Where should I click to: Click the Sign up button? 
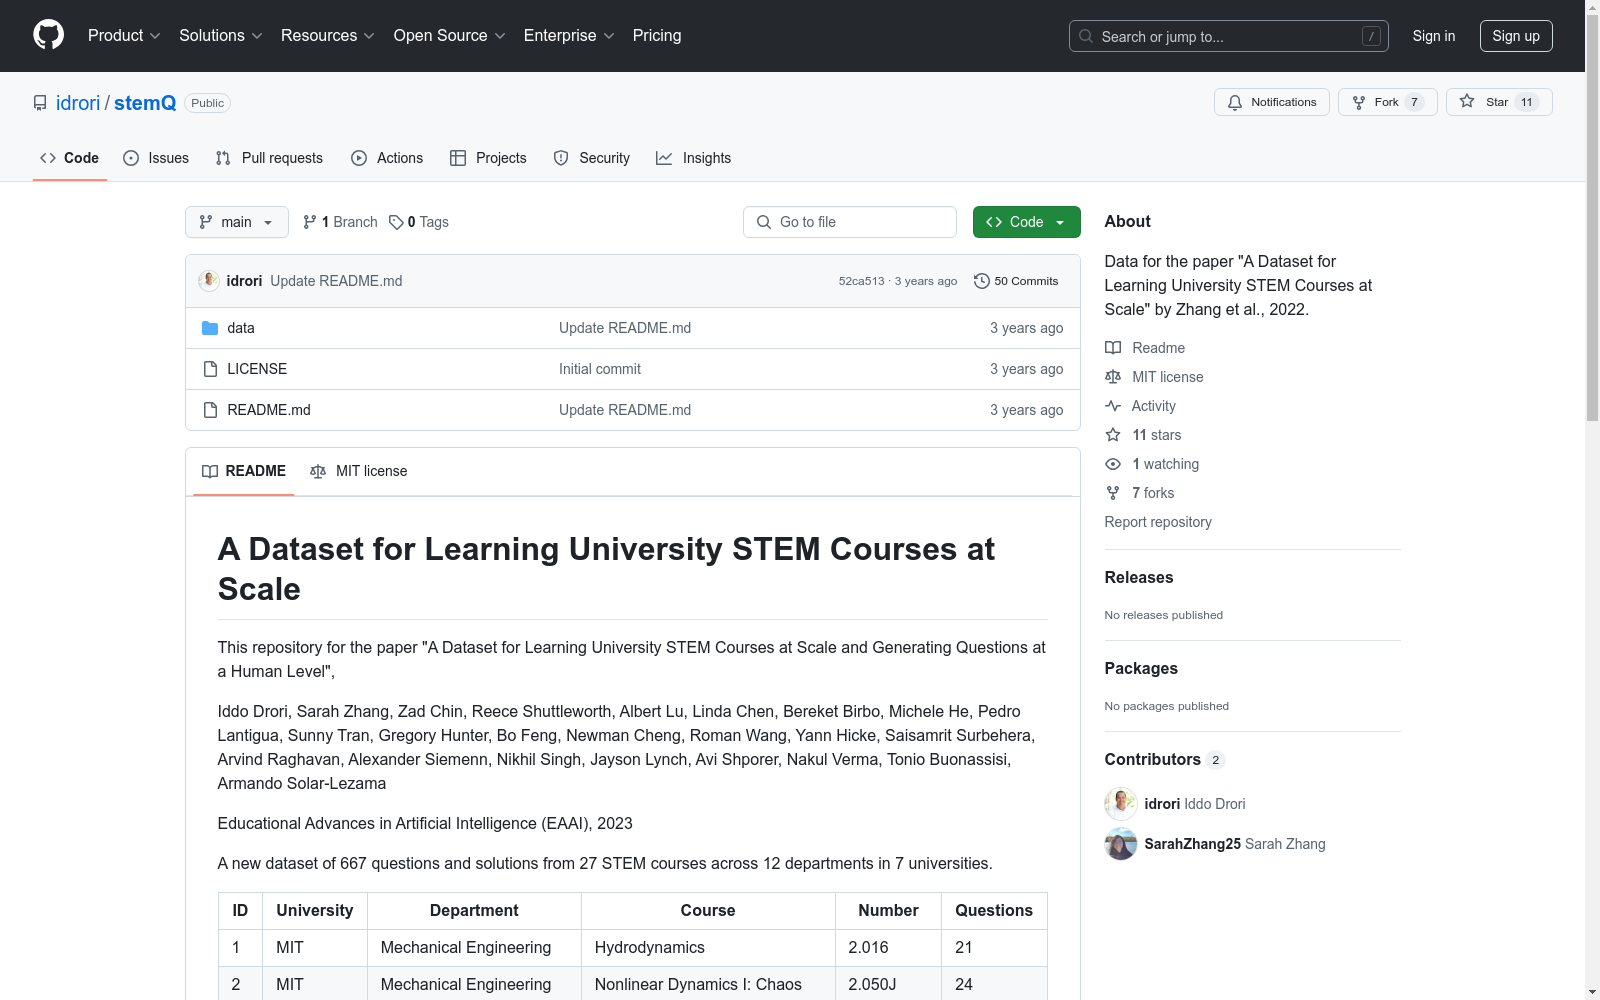pos(1516,36)
